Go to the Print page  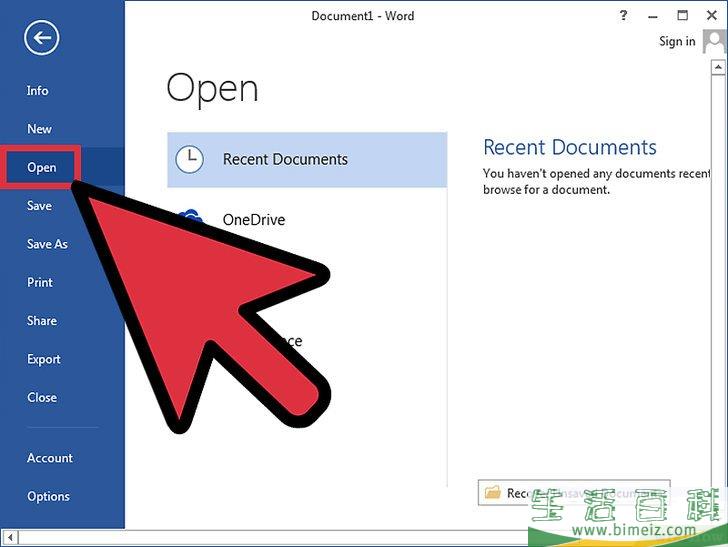(40, 282)
